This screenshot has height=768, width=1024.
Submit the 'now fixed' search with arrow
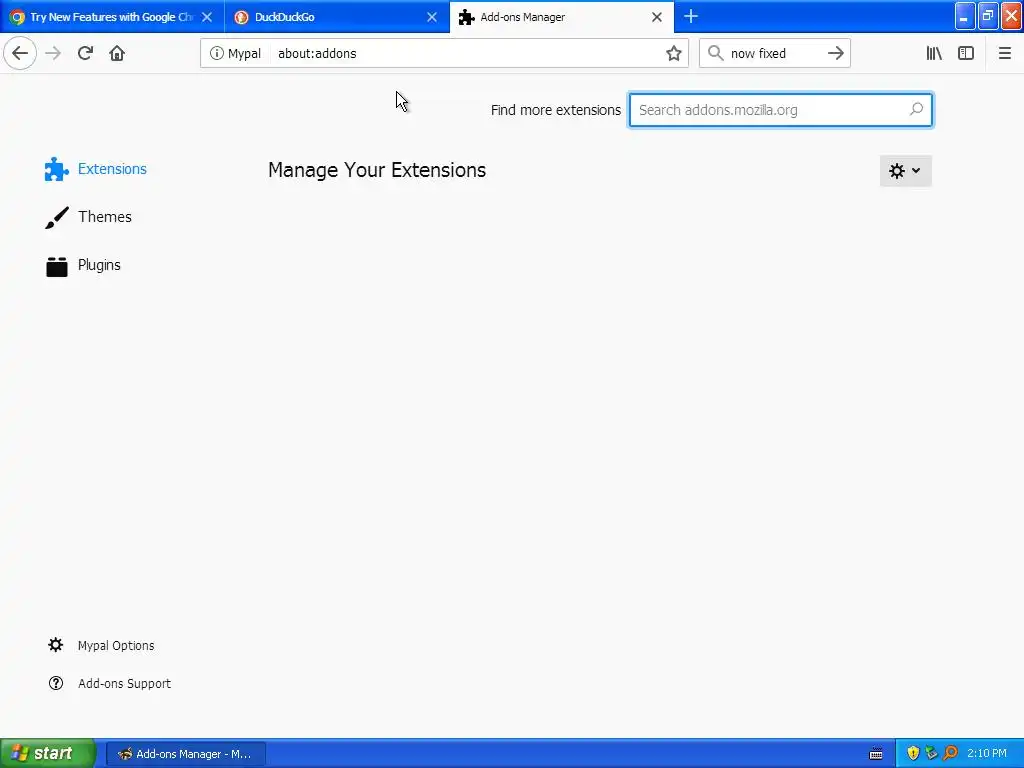pos(835,54)
